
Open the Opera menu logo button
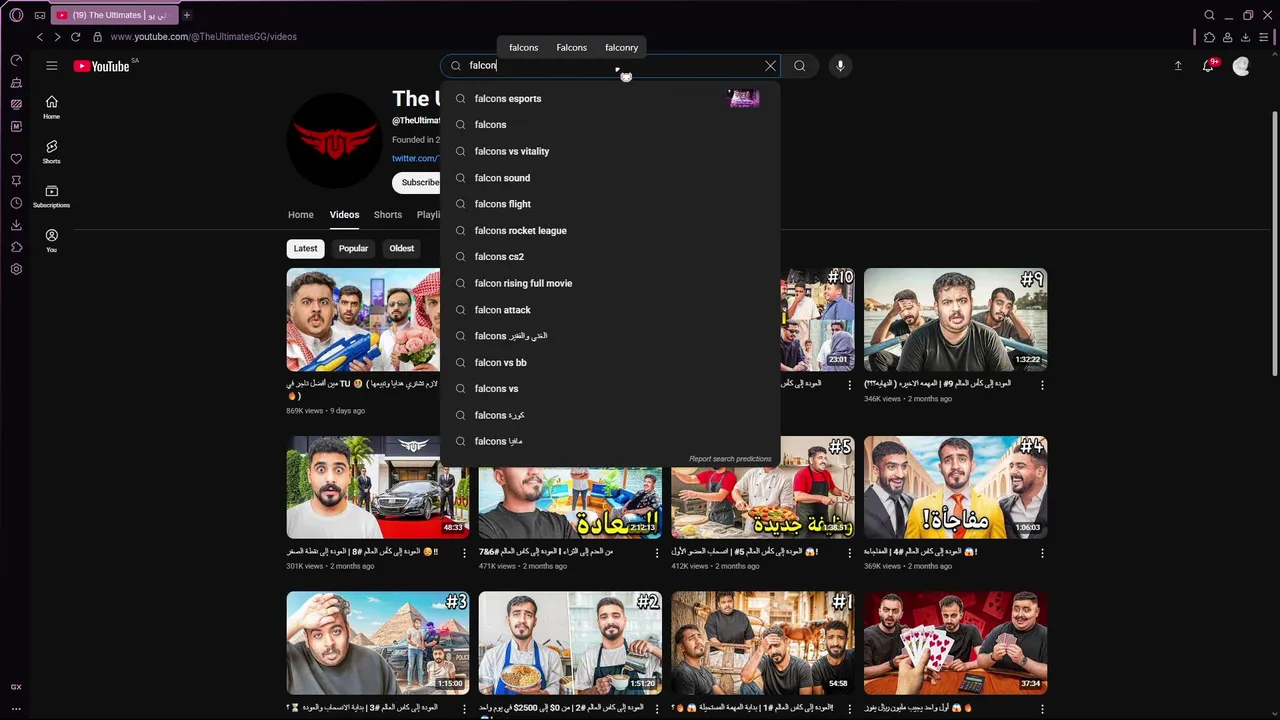(16, 15)
